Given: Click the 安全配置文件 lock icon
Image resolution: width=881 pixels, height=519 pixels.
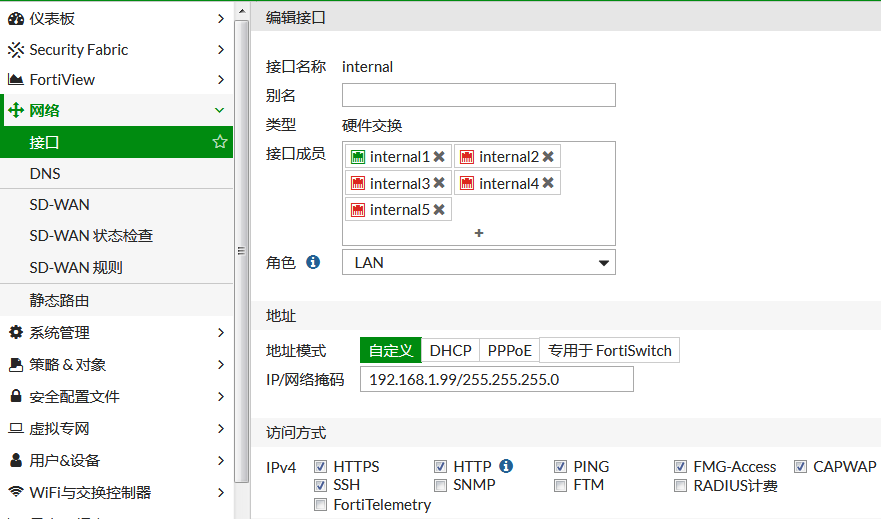Looking at the screenshot, I should [x=16, y=395].
